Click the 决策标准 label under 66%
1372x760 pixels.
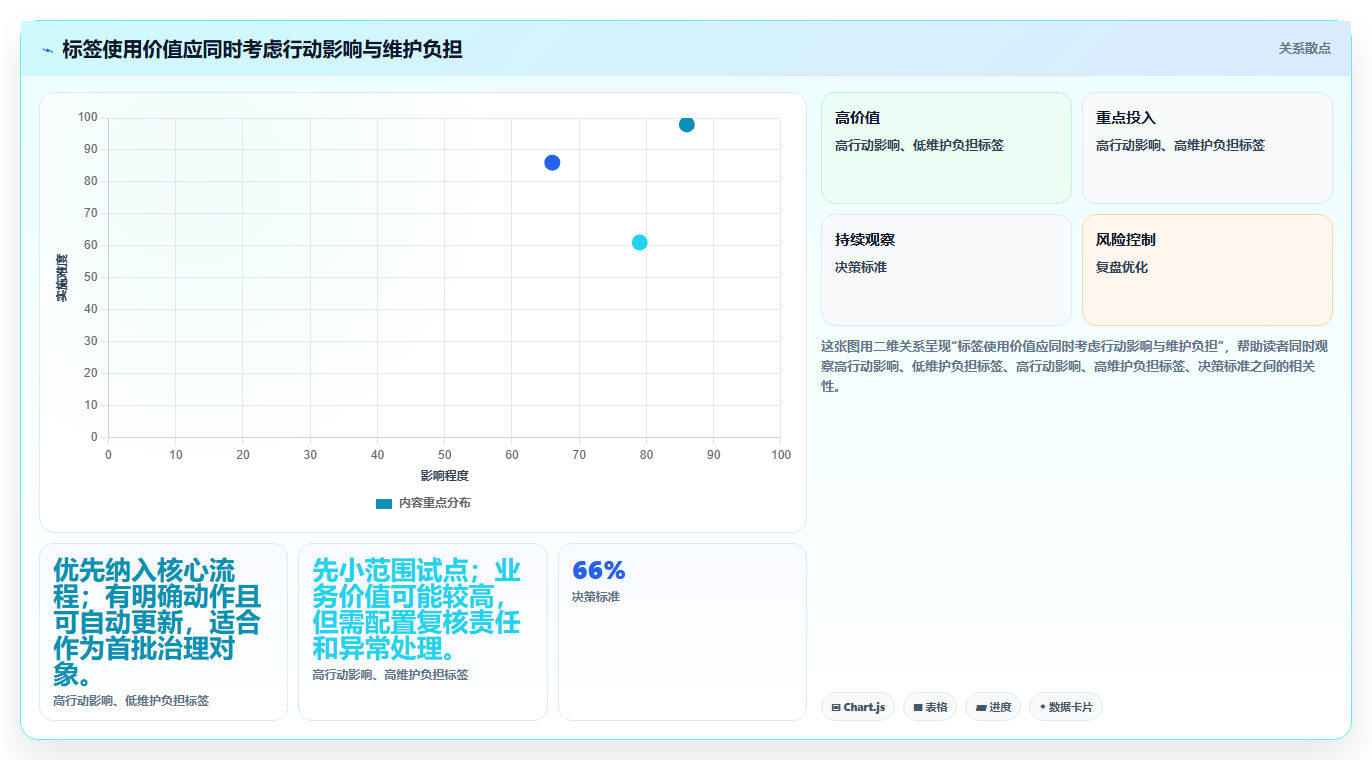tap(596, 597)
